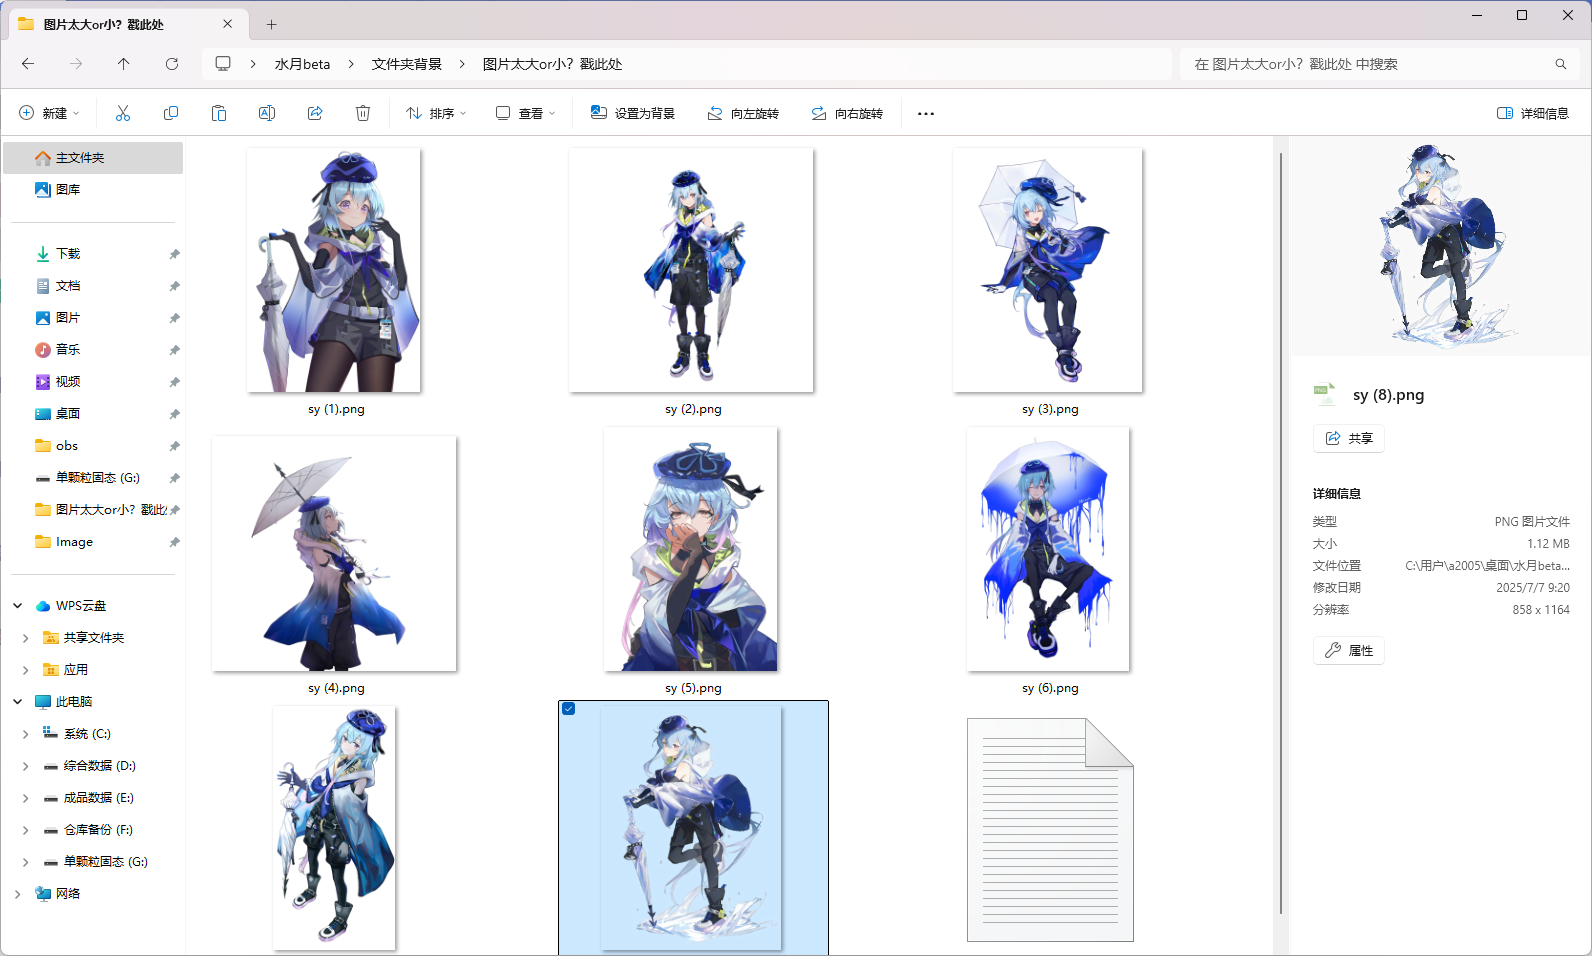Refresh the current folder view
Viewport: 1592px width, 956px height.
(x=172, y=64)
